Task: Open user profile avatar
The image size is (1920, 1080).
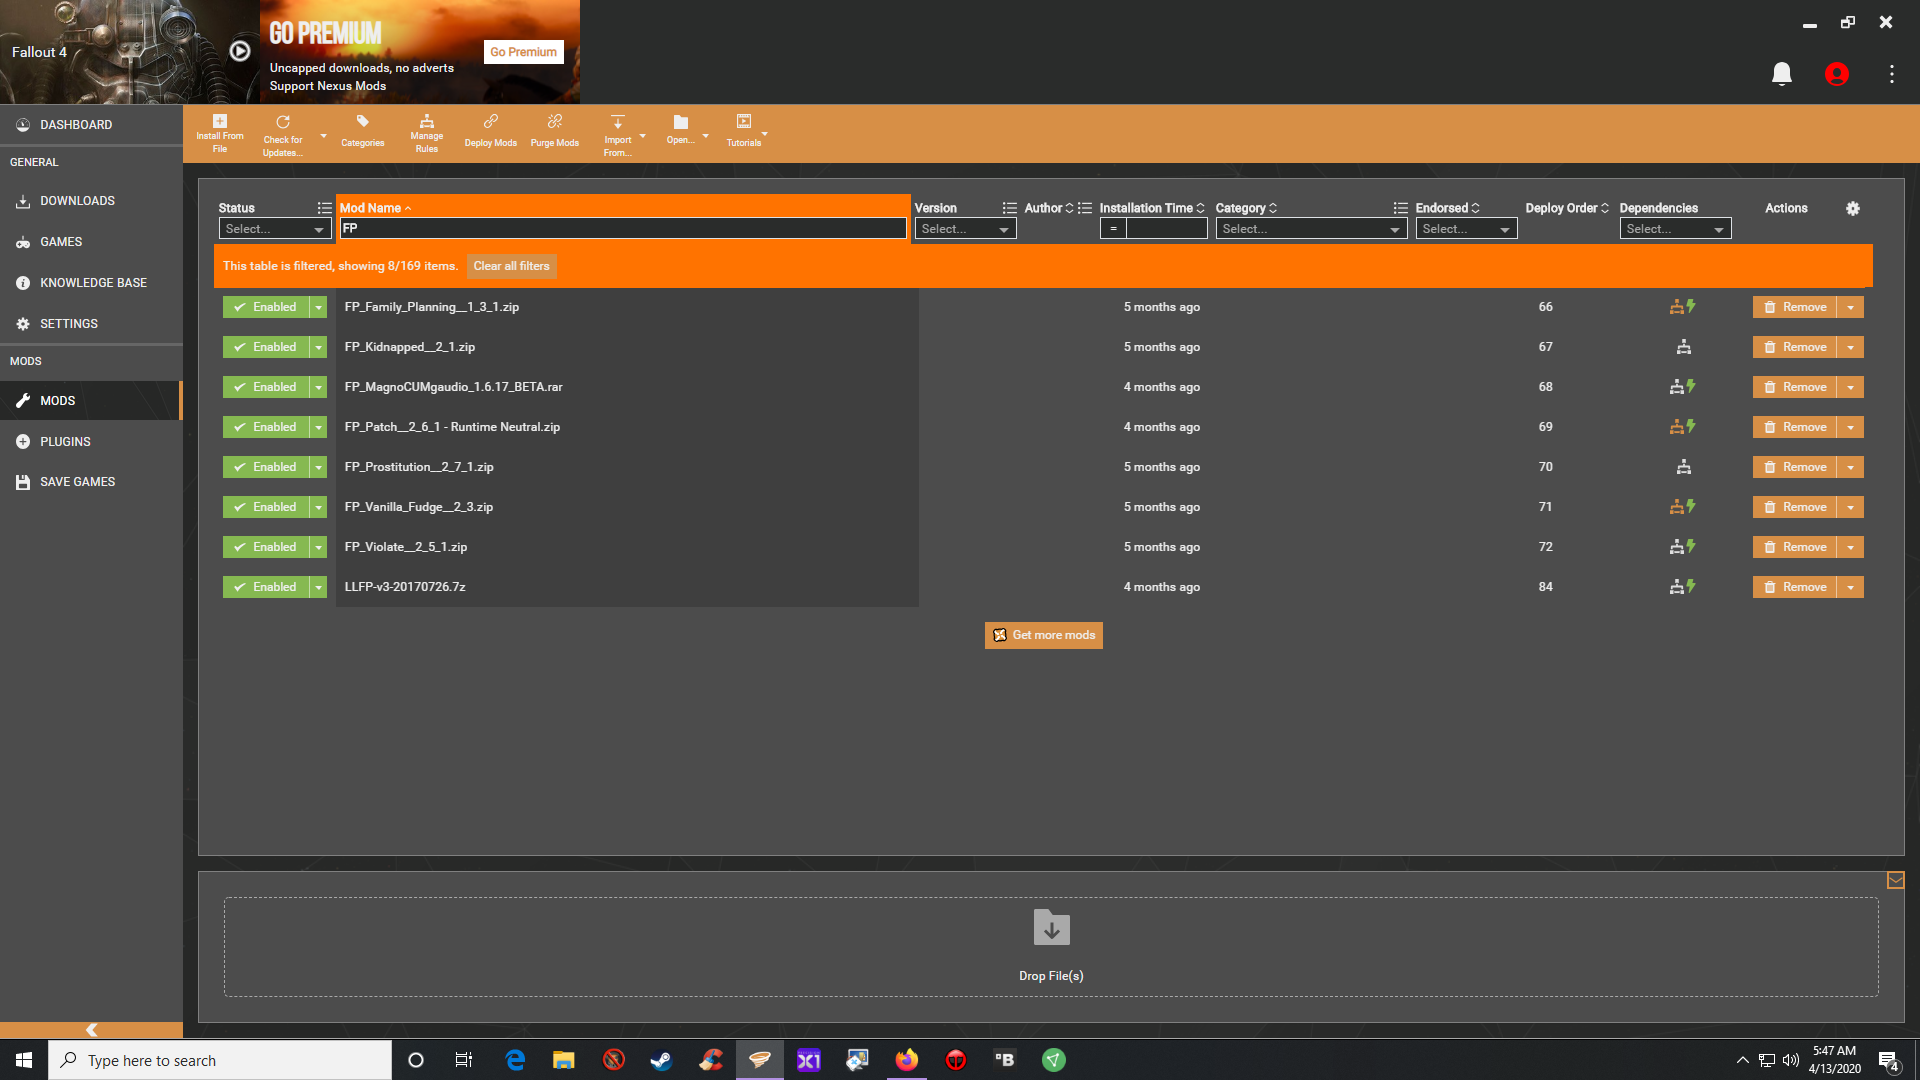Action: 1837,74
